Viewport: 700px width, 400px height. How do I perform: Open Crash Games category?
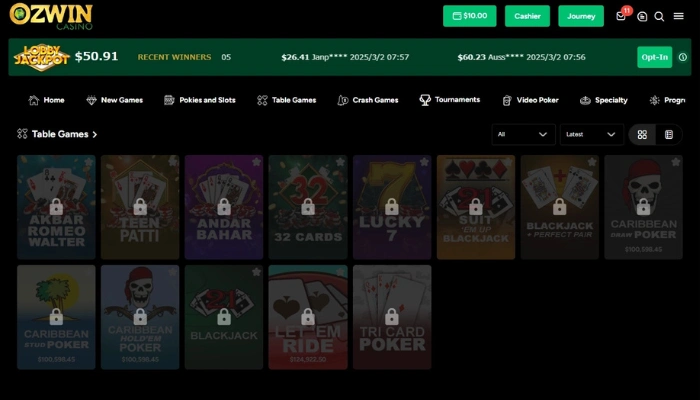point(368,100)
